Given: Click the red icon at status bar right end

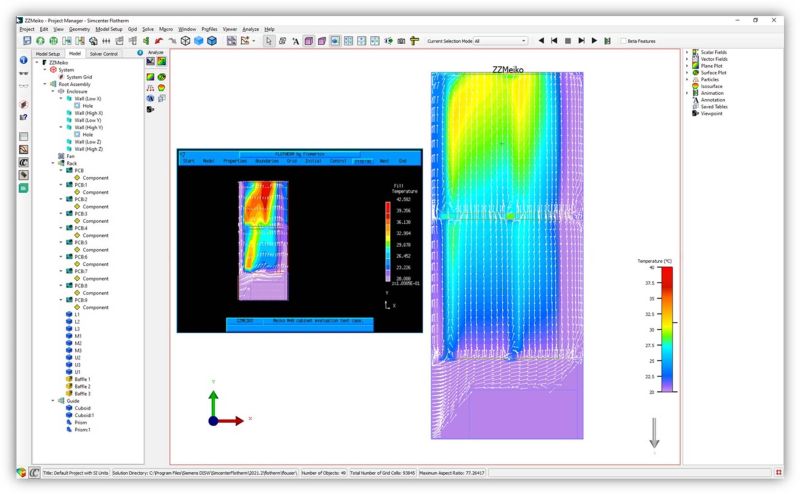Looking at the screenshot, I should click(779, 473).
